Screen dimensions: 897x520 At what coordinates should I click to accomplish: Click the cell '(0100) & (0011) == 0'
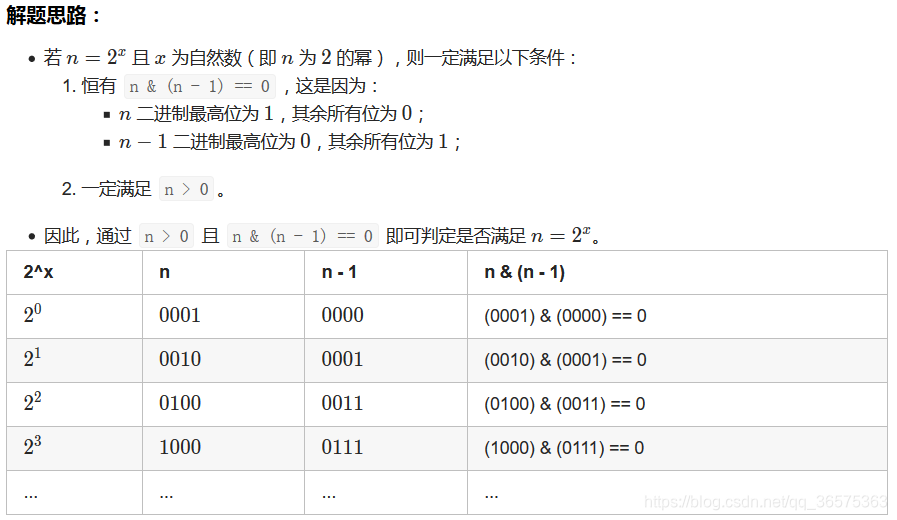click(677, 404)
